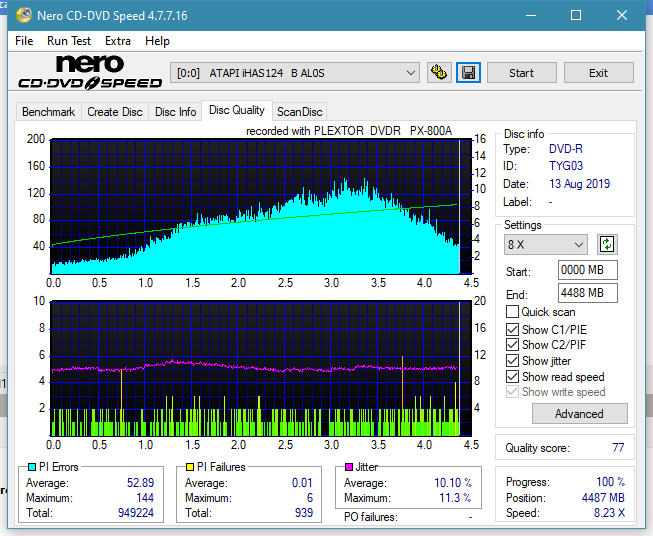This screenshot has height=536, width=653.
Task: Enable the Quick scan checkbox
Action: (512, 312)
